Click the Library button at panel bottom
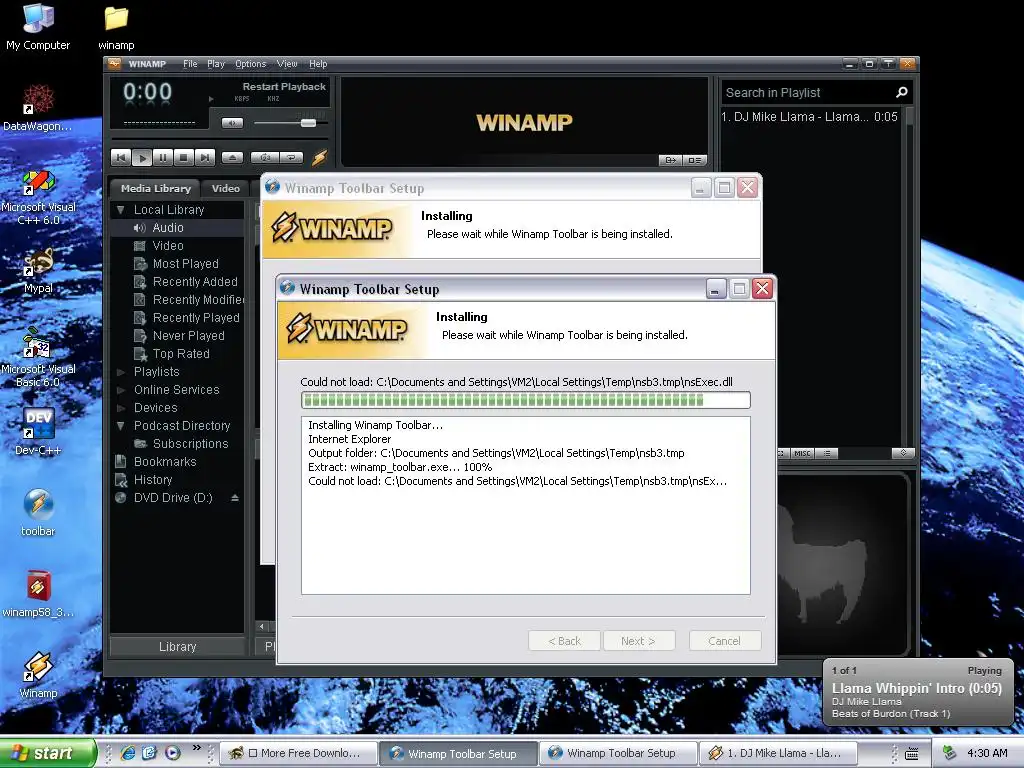Viewport: 1024px width, 768px height. coord(177,647)
